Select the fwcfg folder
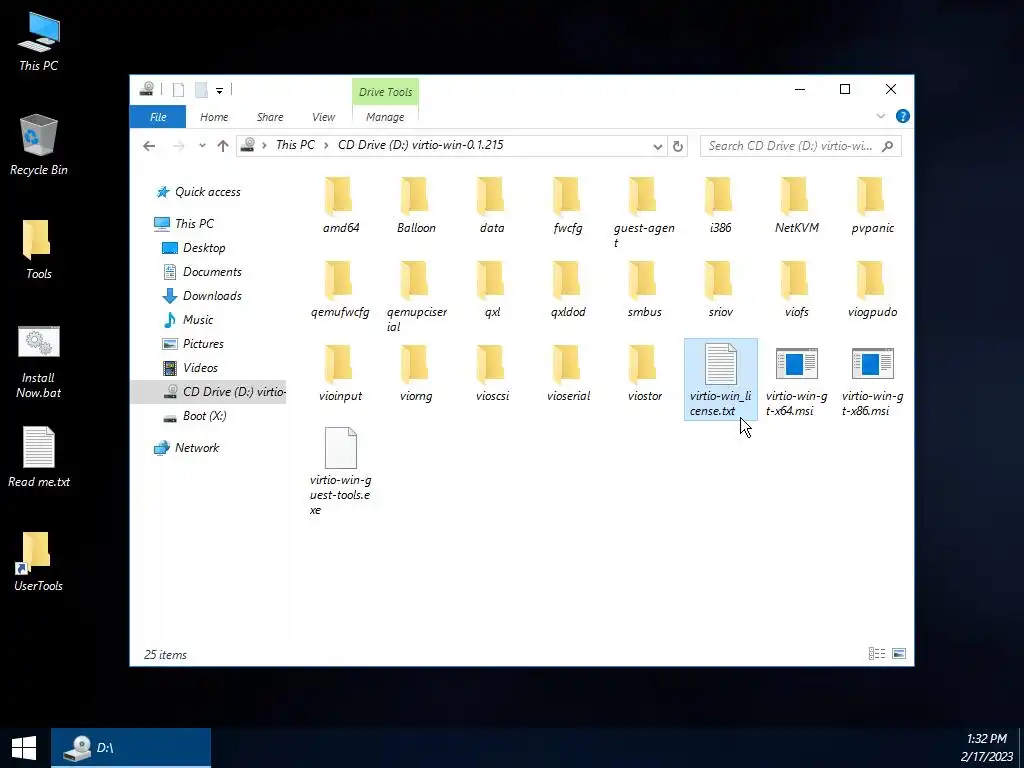This screenshot has width=1024, height=768. (x=568, y=204)
